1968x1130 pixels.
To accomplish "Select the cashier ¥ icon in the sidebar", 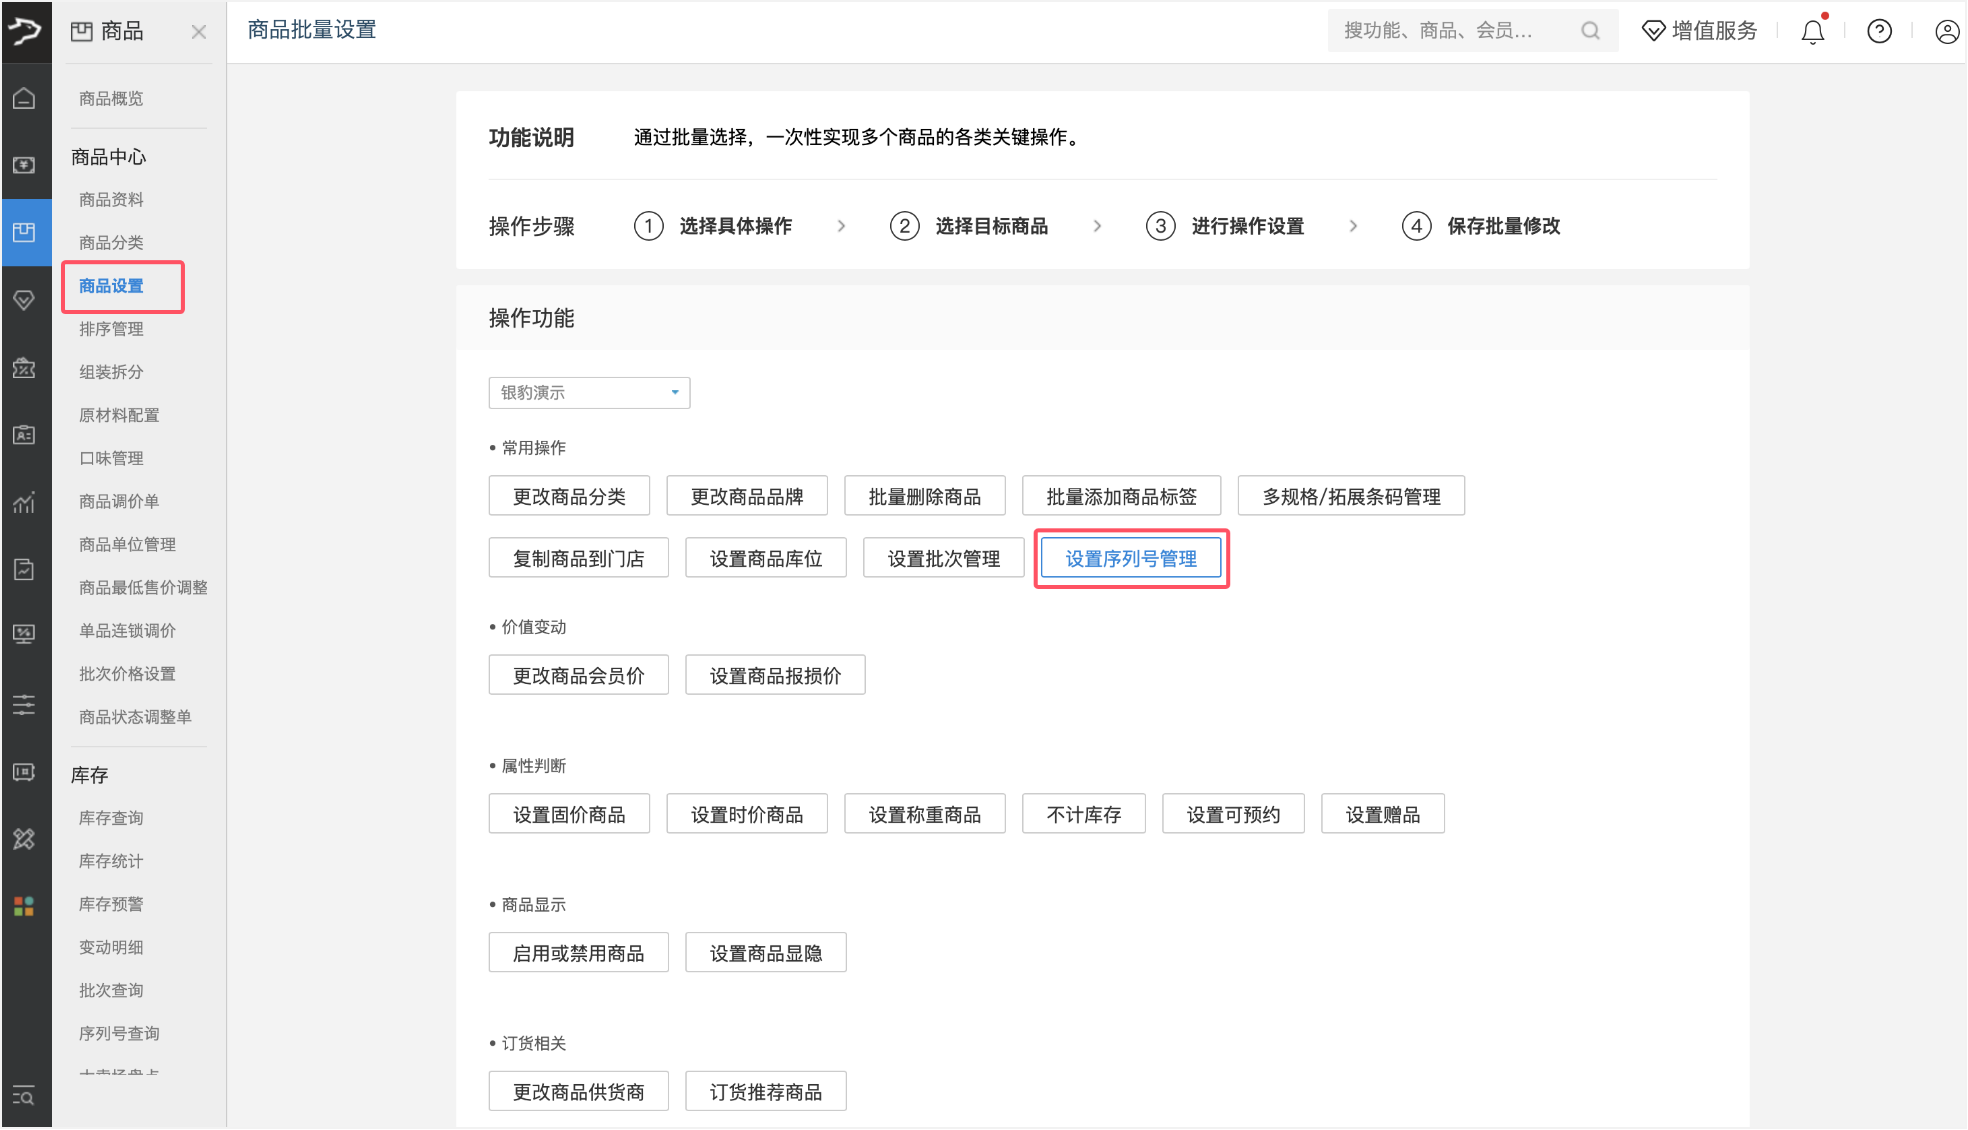I will coord(25,165).
